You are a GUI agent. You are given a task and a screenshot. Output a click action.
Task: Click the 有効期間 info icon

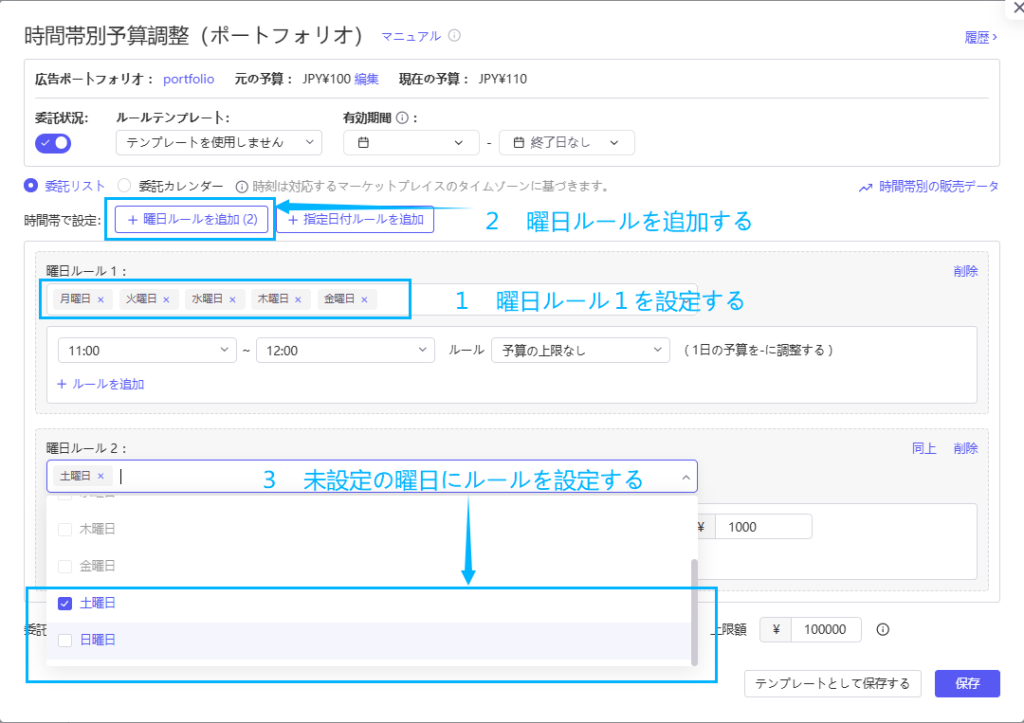click(x=402, y=118)
